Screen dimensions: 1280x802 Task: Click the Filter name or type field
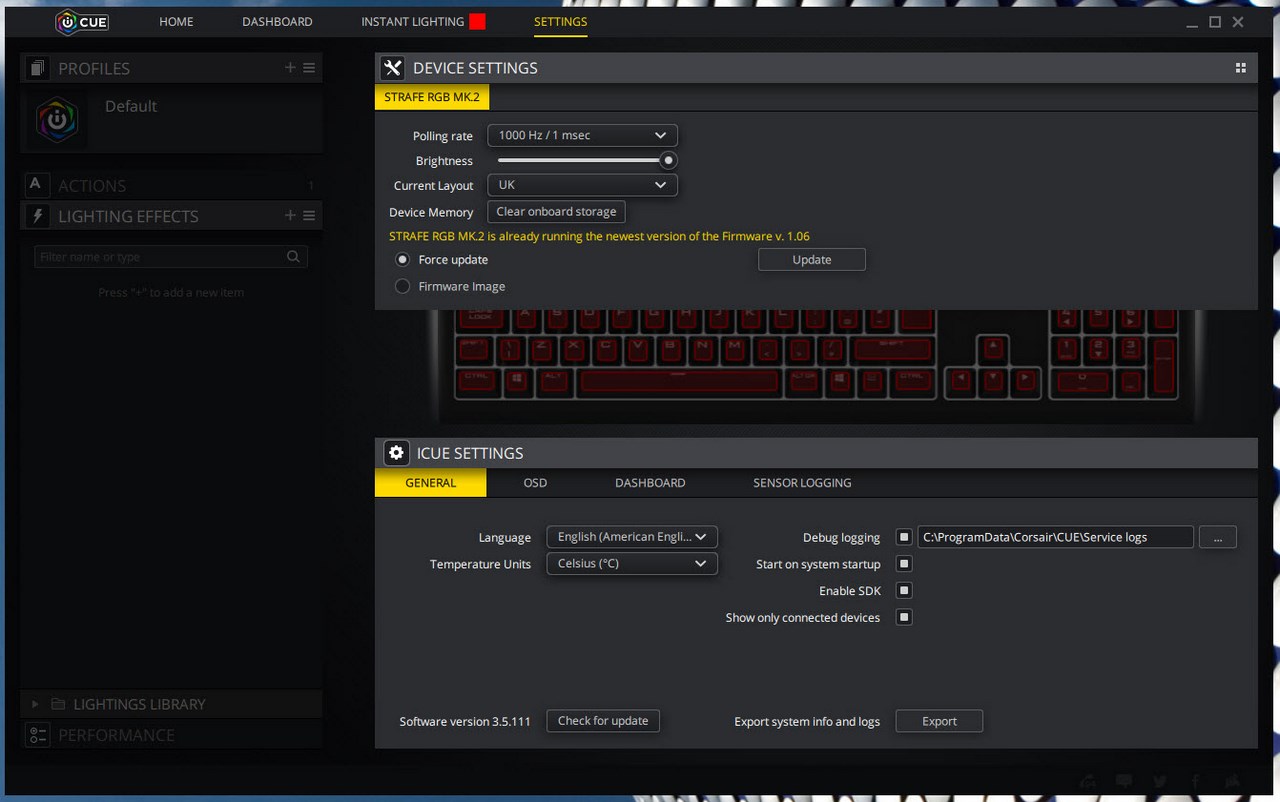coord(171,257)
